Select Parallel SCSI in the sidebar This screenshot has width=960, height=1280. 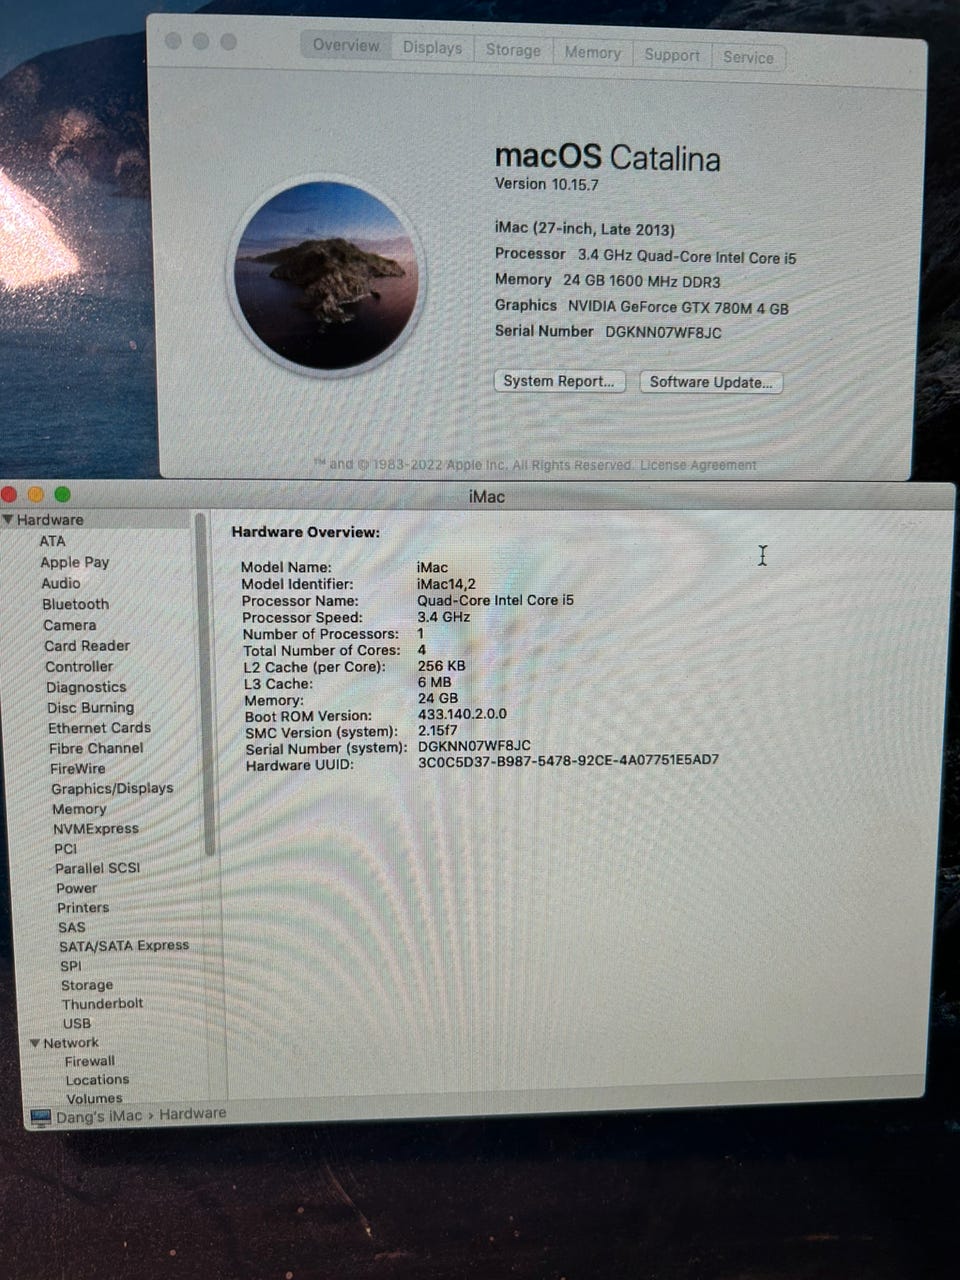pyautogui.click(x=97, y=868)
